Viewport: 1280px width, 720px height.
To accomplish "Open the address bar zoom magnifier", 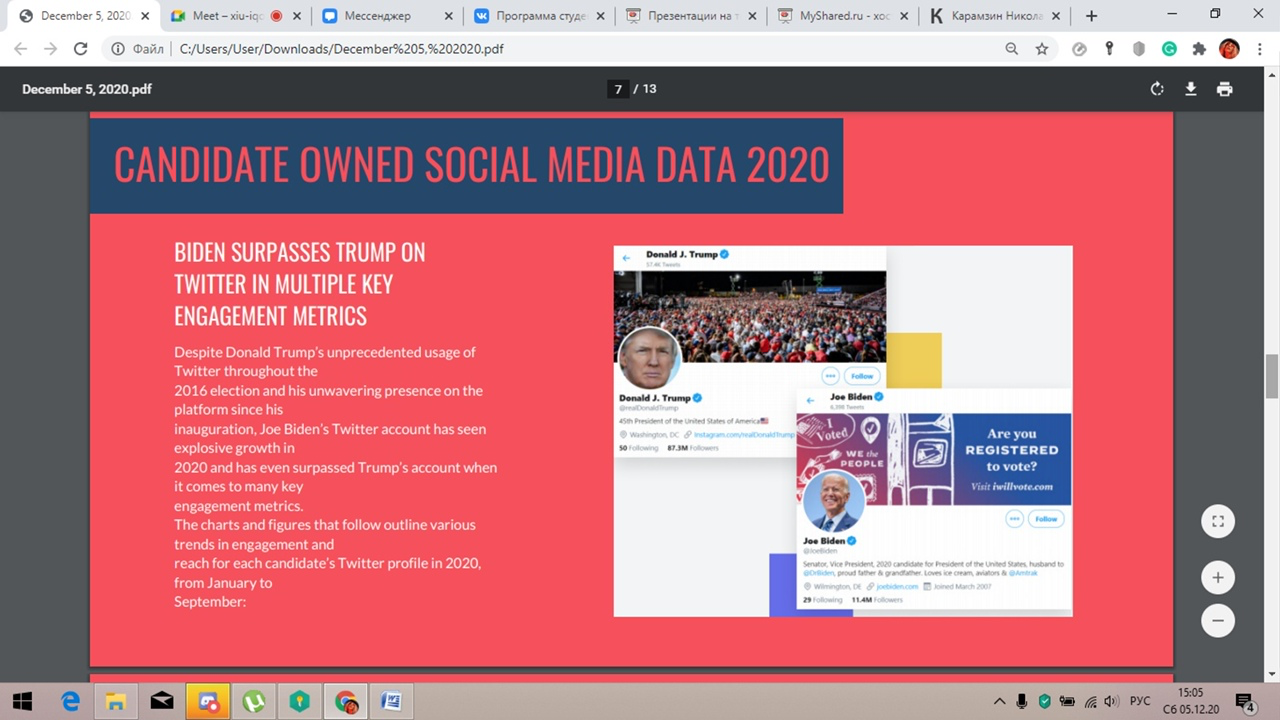I will (1012, 48).
